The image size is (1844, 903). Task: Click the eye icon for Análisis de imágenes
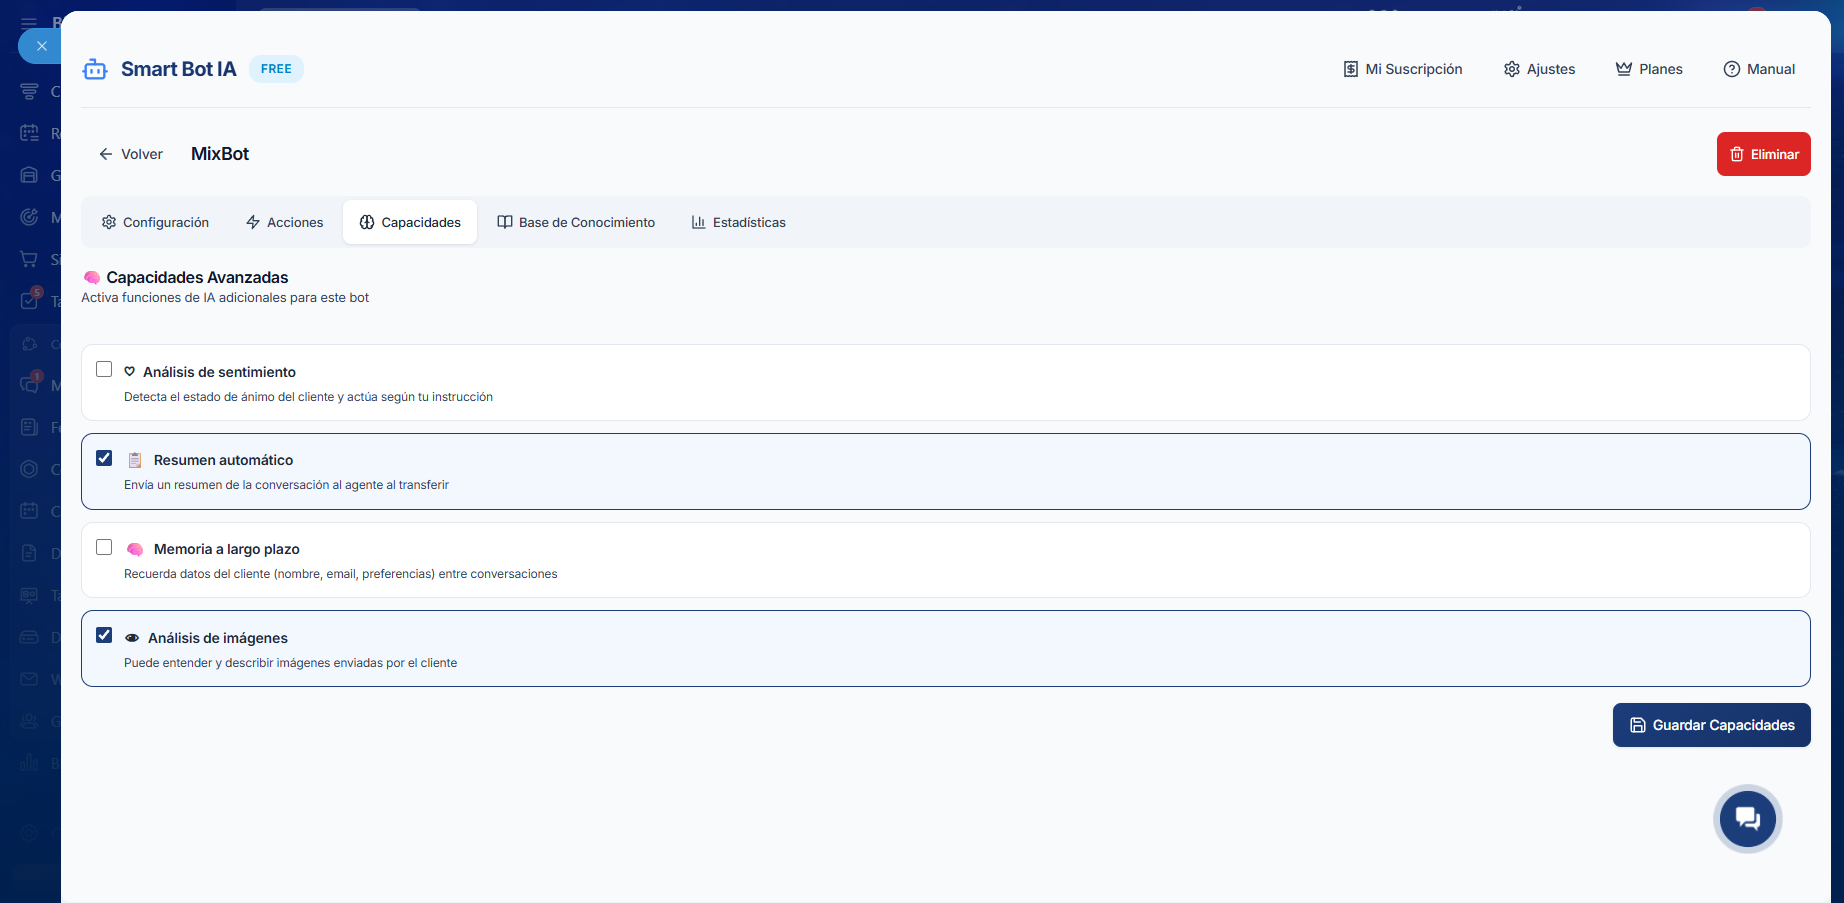131,638
